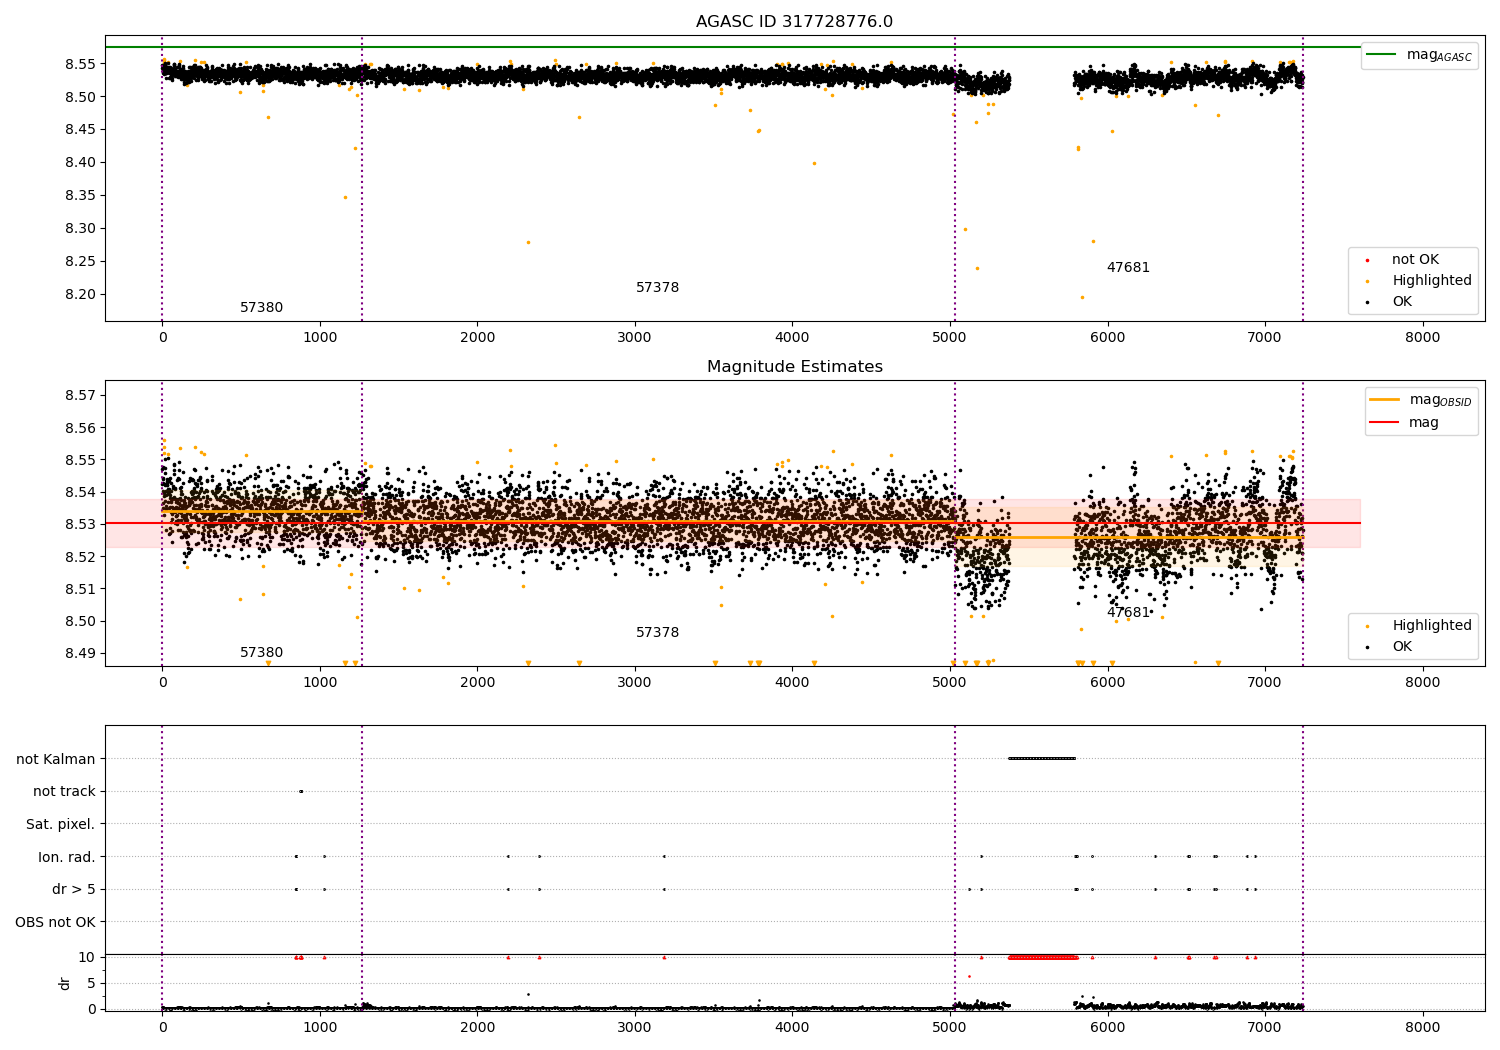The image size is (1500, 1050).
Task: Click the 8.57 y-tick in middle plot
Action: 80,396
